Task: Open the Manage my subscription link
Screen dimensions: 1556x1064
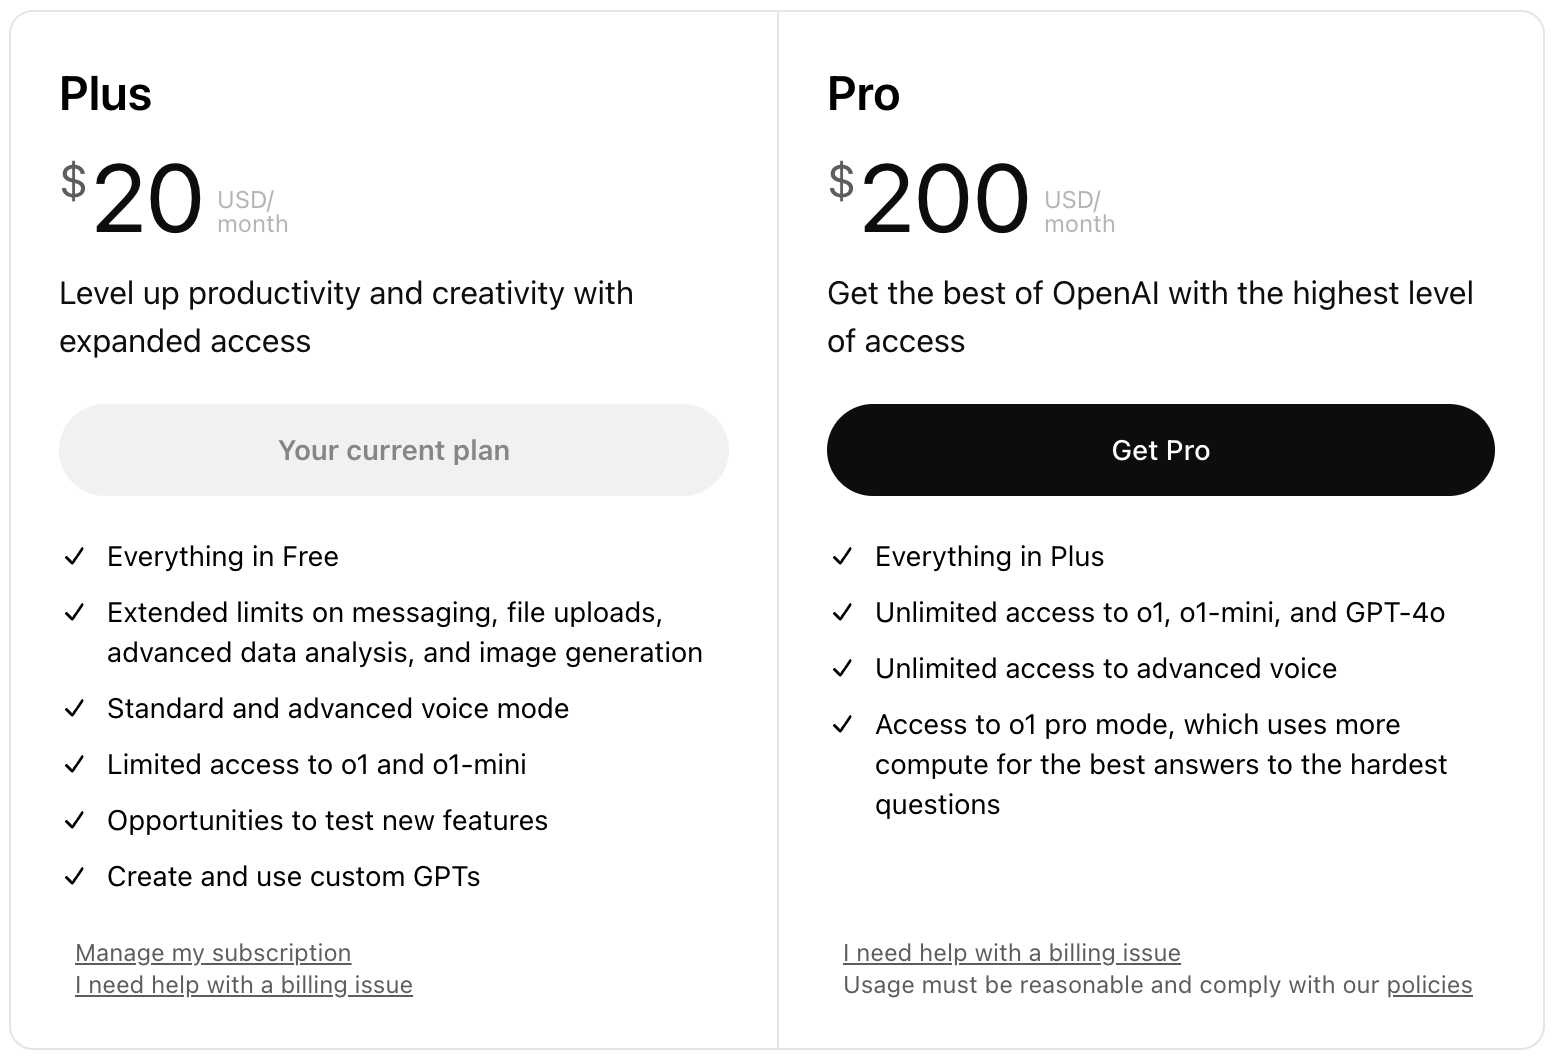Action: tap(213, 953)
